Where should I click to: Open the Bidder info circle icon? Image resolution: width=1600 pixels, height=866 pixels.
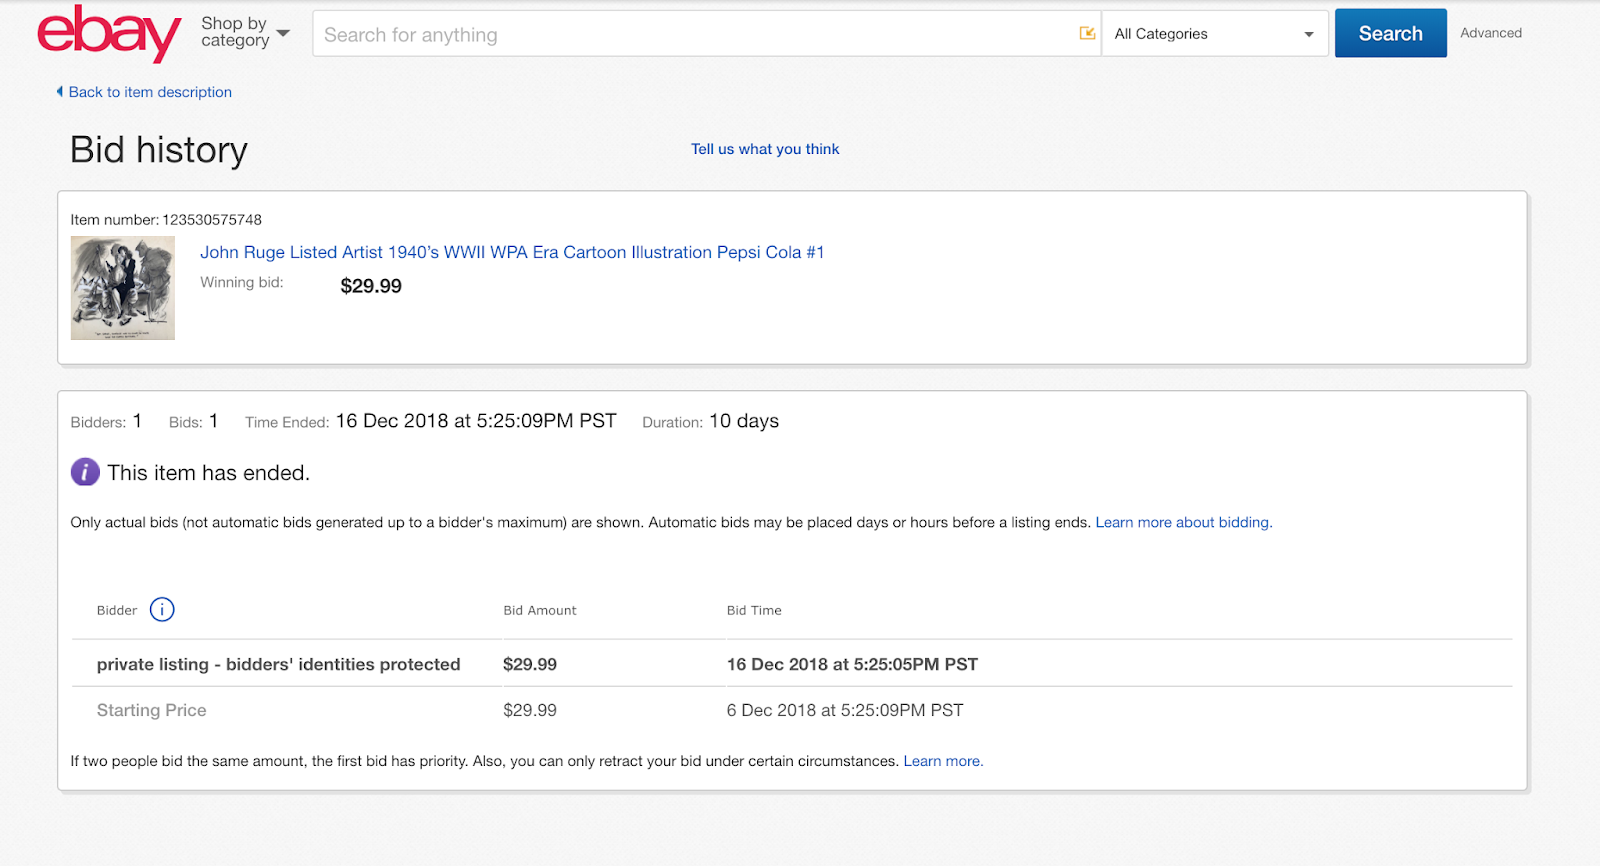coord(162,609)
